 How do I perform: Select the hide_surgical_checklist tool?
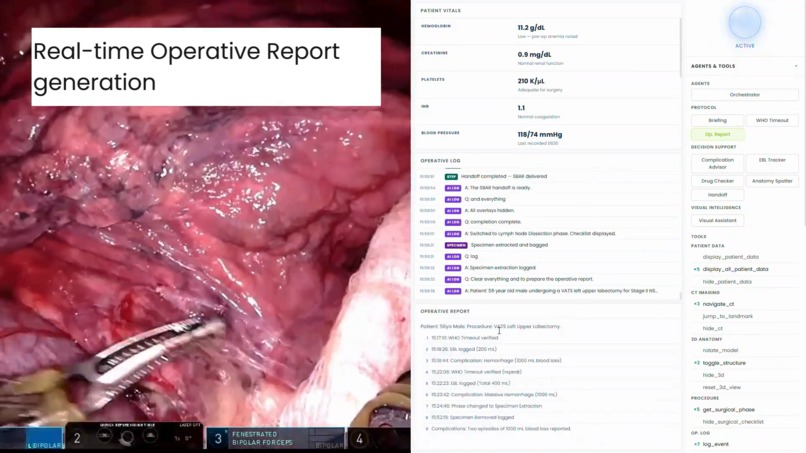coord(733,422)
